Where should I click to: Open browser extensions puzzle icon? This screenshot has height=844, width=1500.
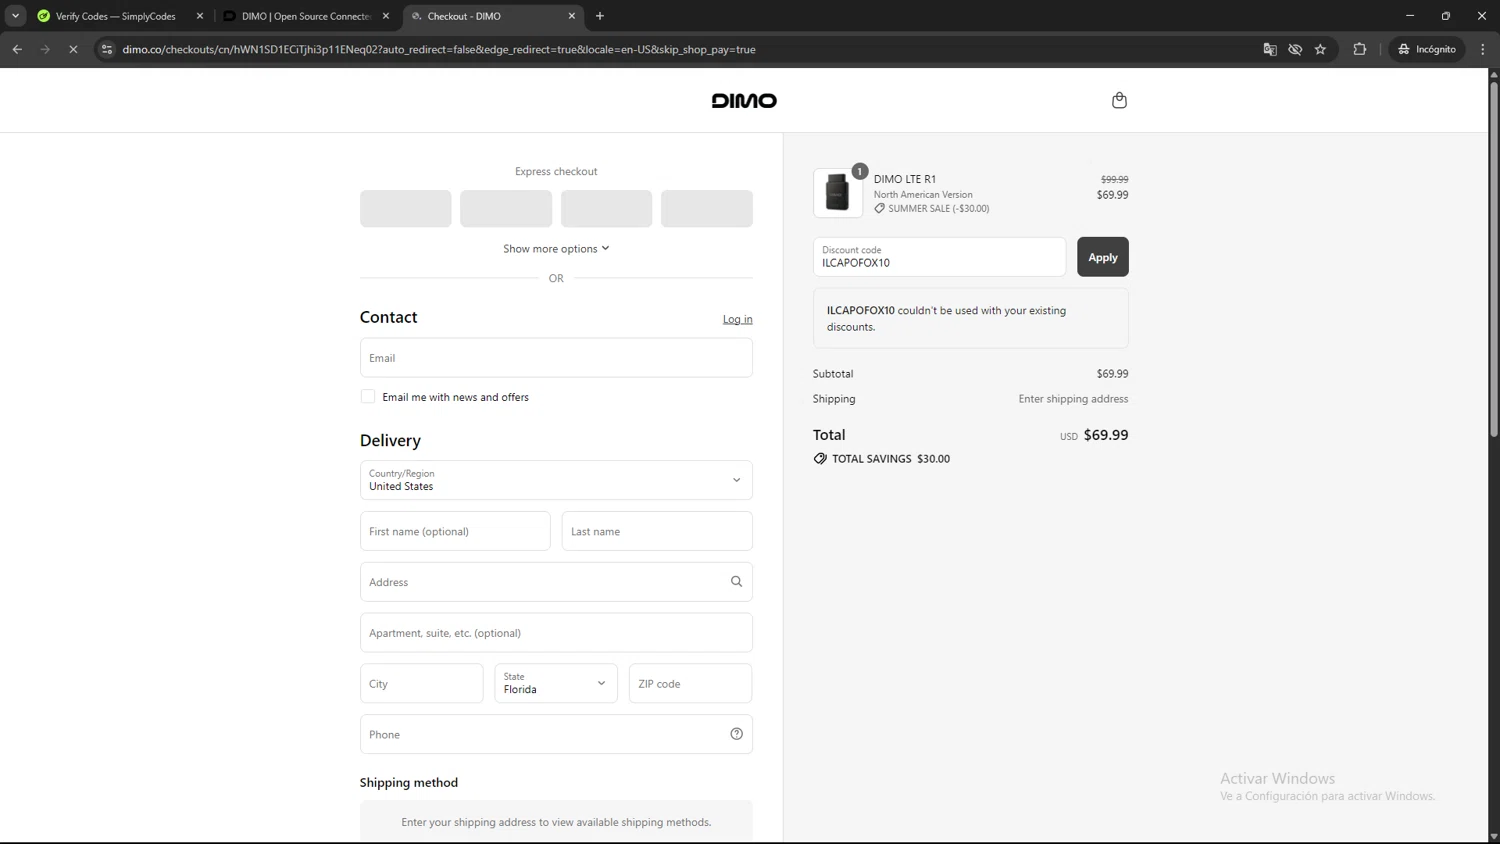pos(1359,49)
